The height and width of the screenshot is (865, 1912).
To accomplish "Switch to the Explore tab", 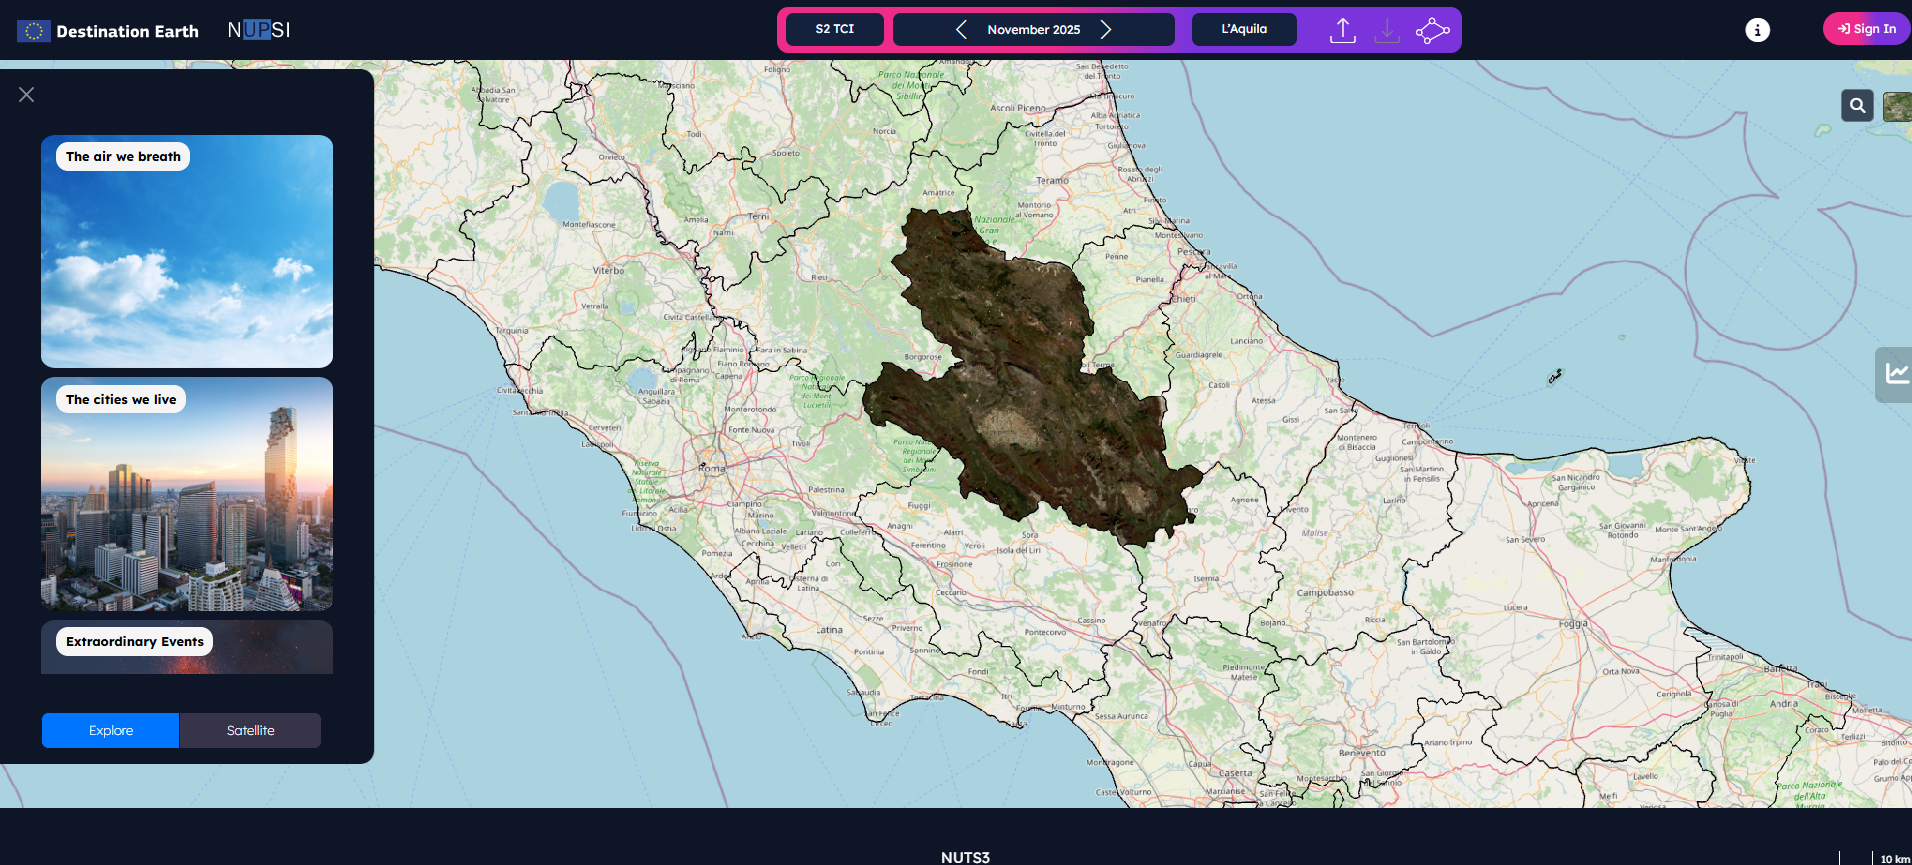I will coord(111,730).
